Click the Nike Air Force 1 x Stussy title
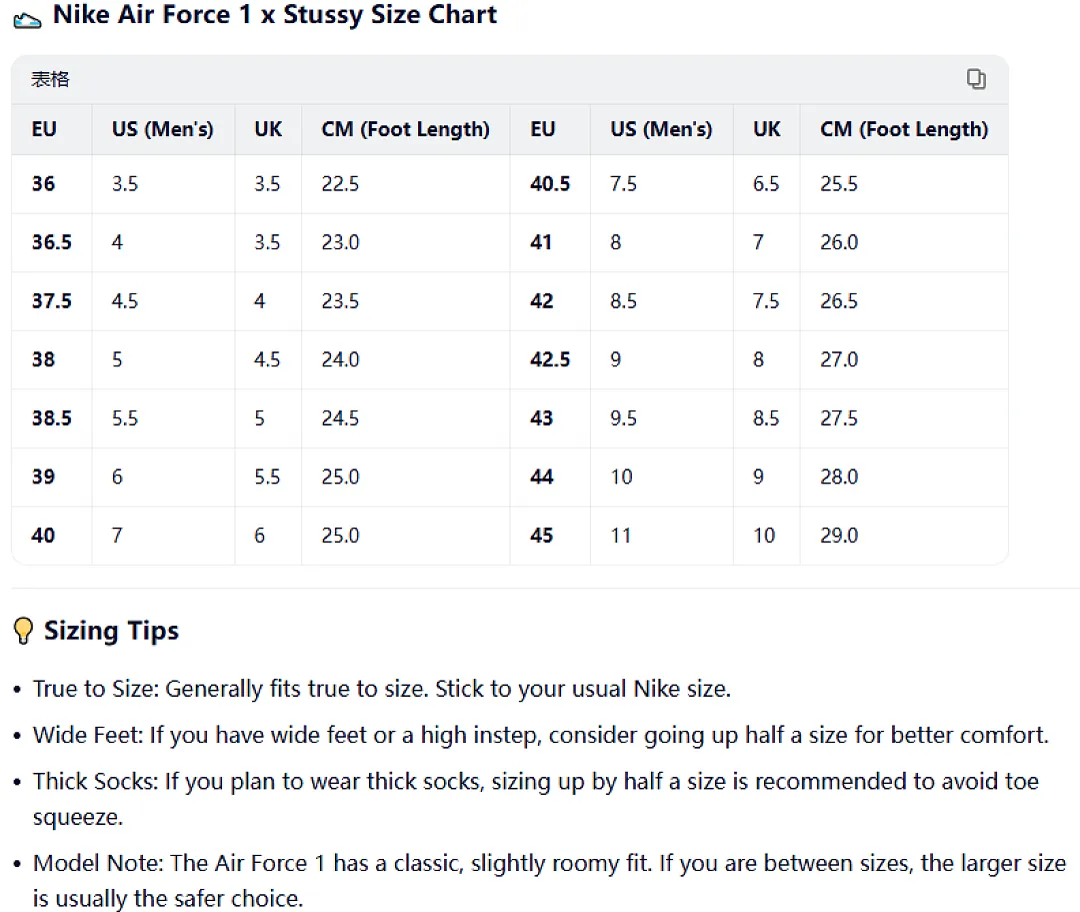Viewport: 1080px width, 912px height. pos(275,15)
